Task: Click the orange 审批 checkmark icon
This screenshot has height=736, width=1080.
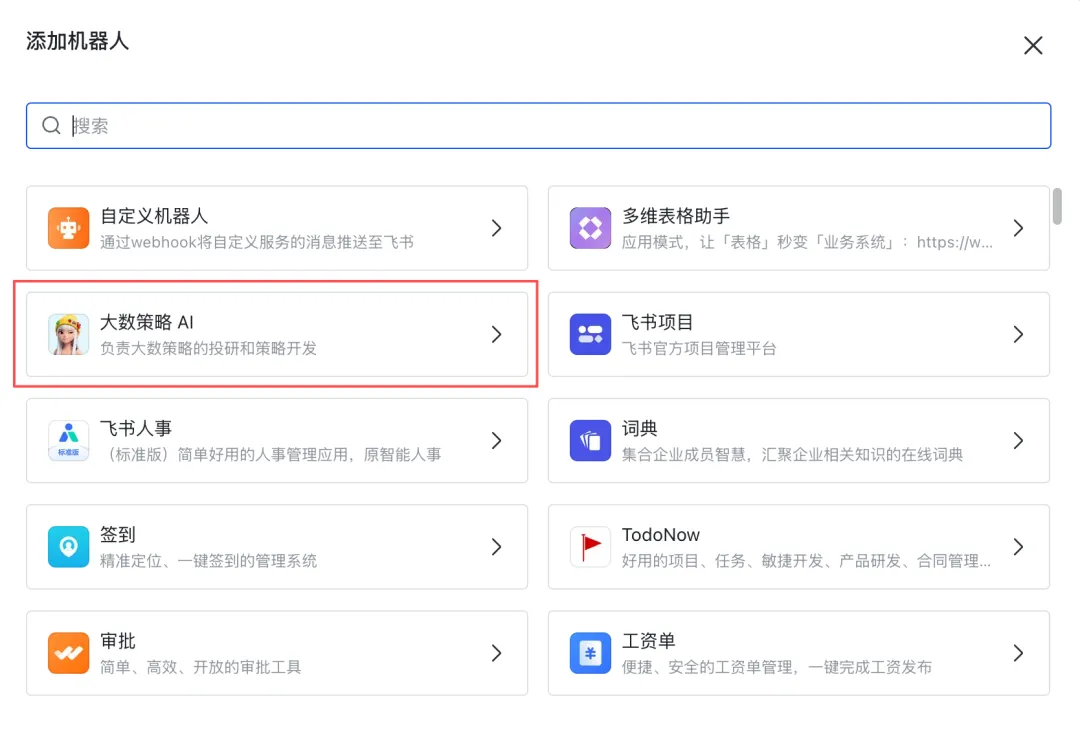Action: (68, 653)
